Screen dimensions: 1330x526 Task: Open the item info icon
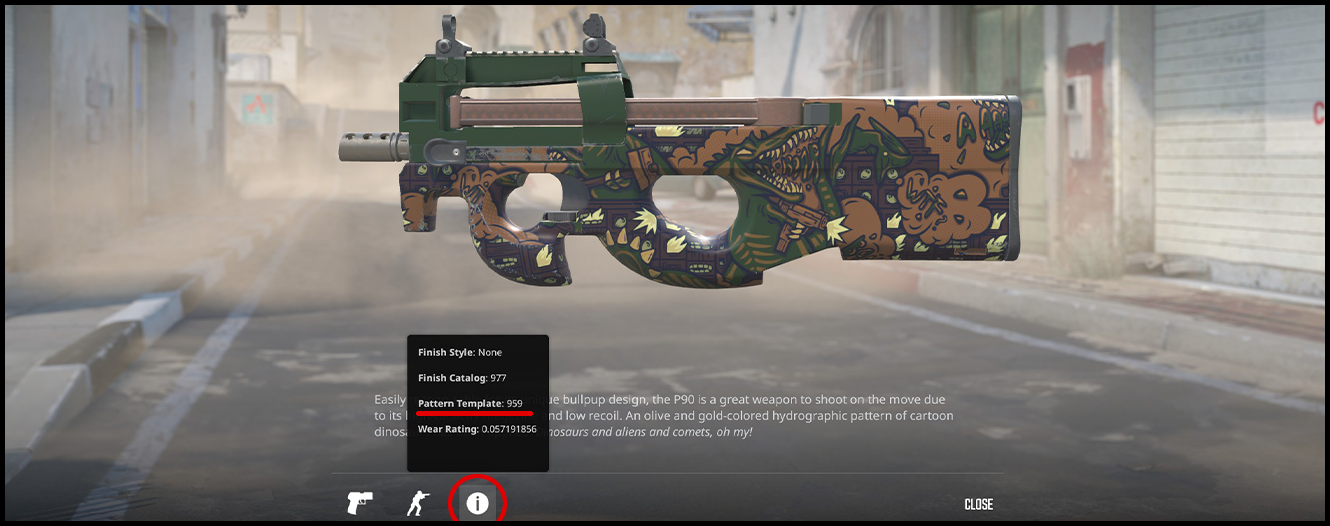tap(478, 503)
